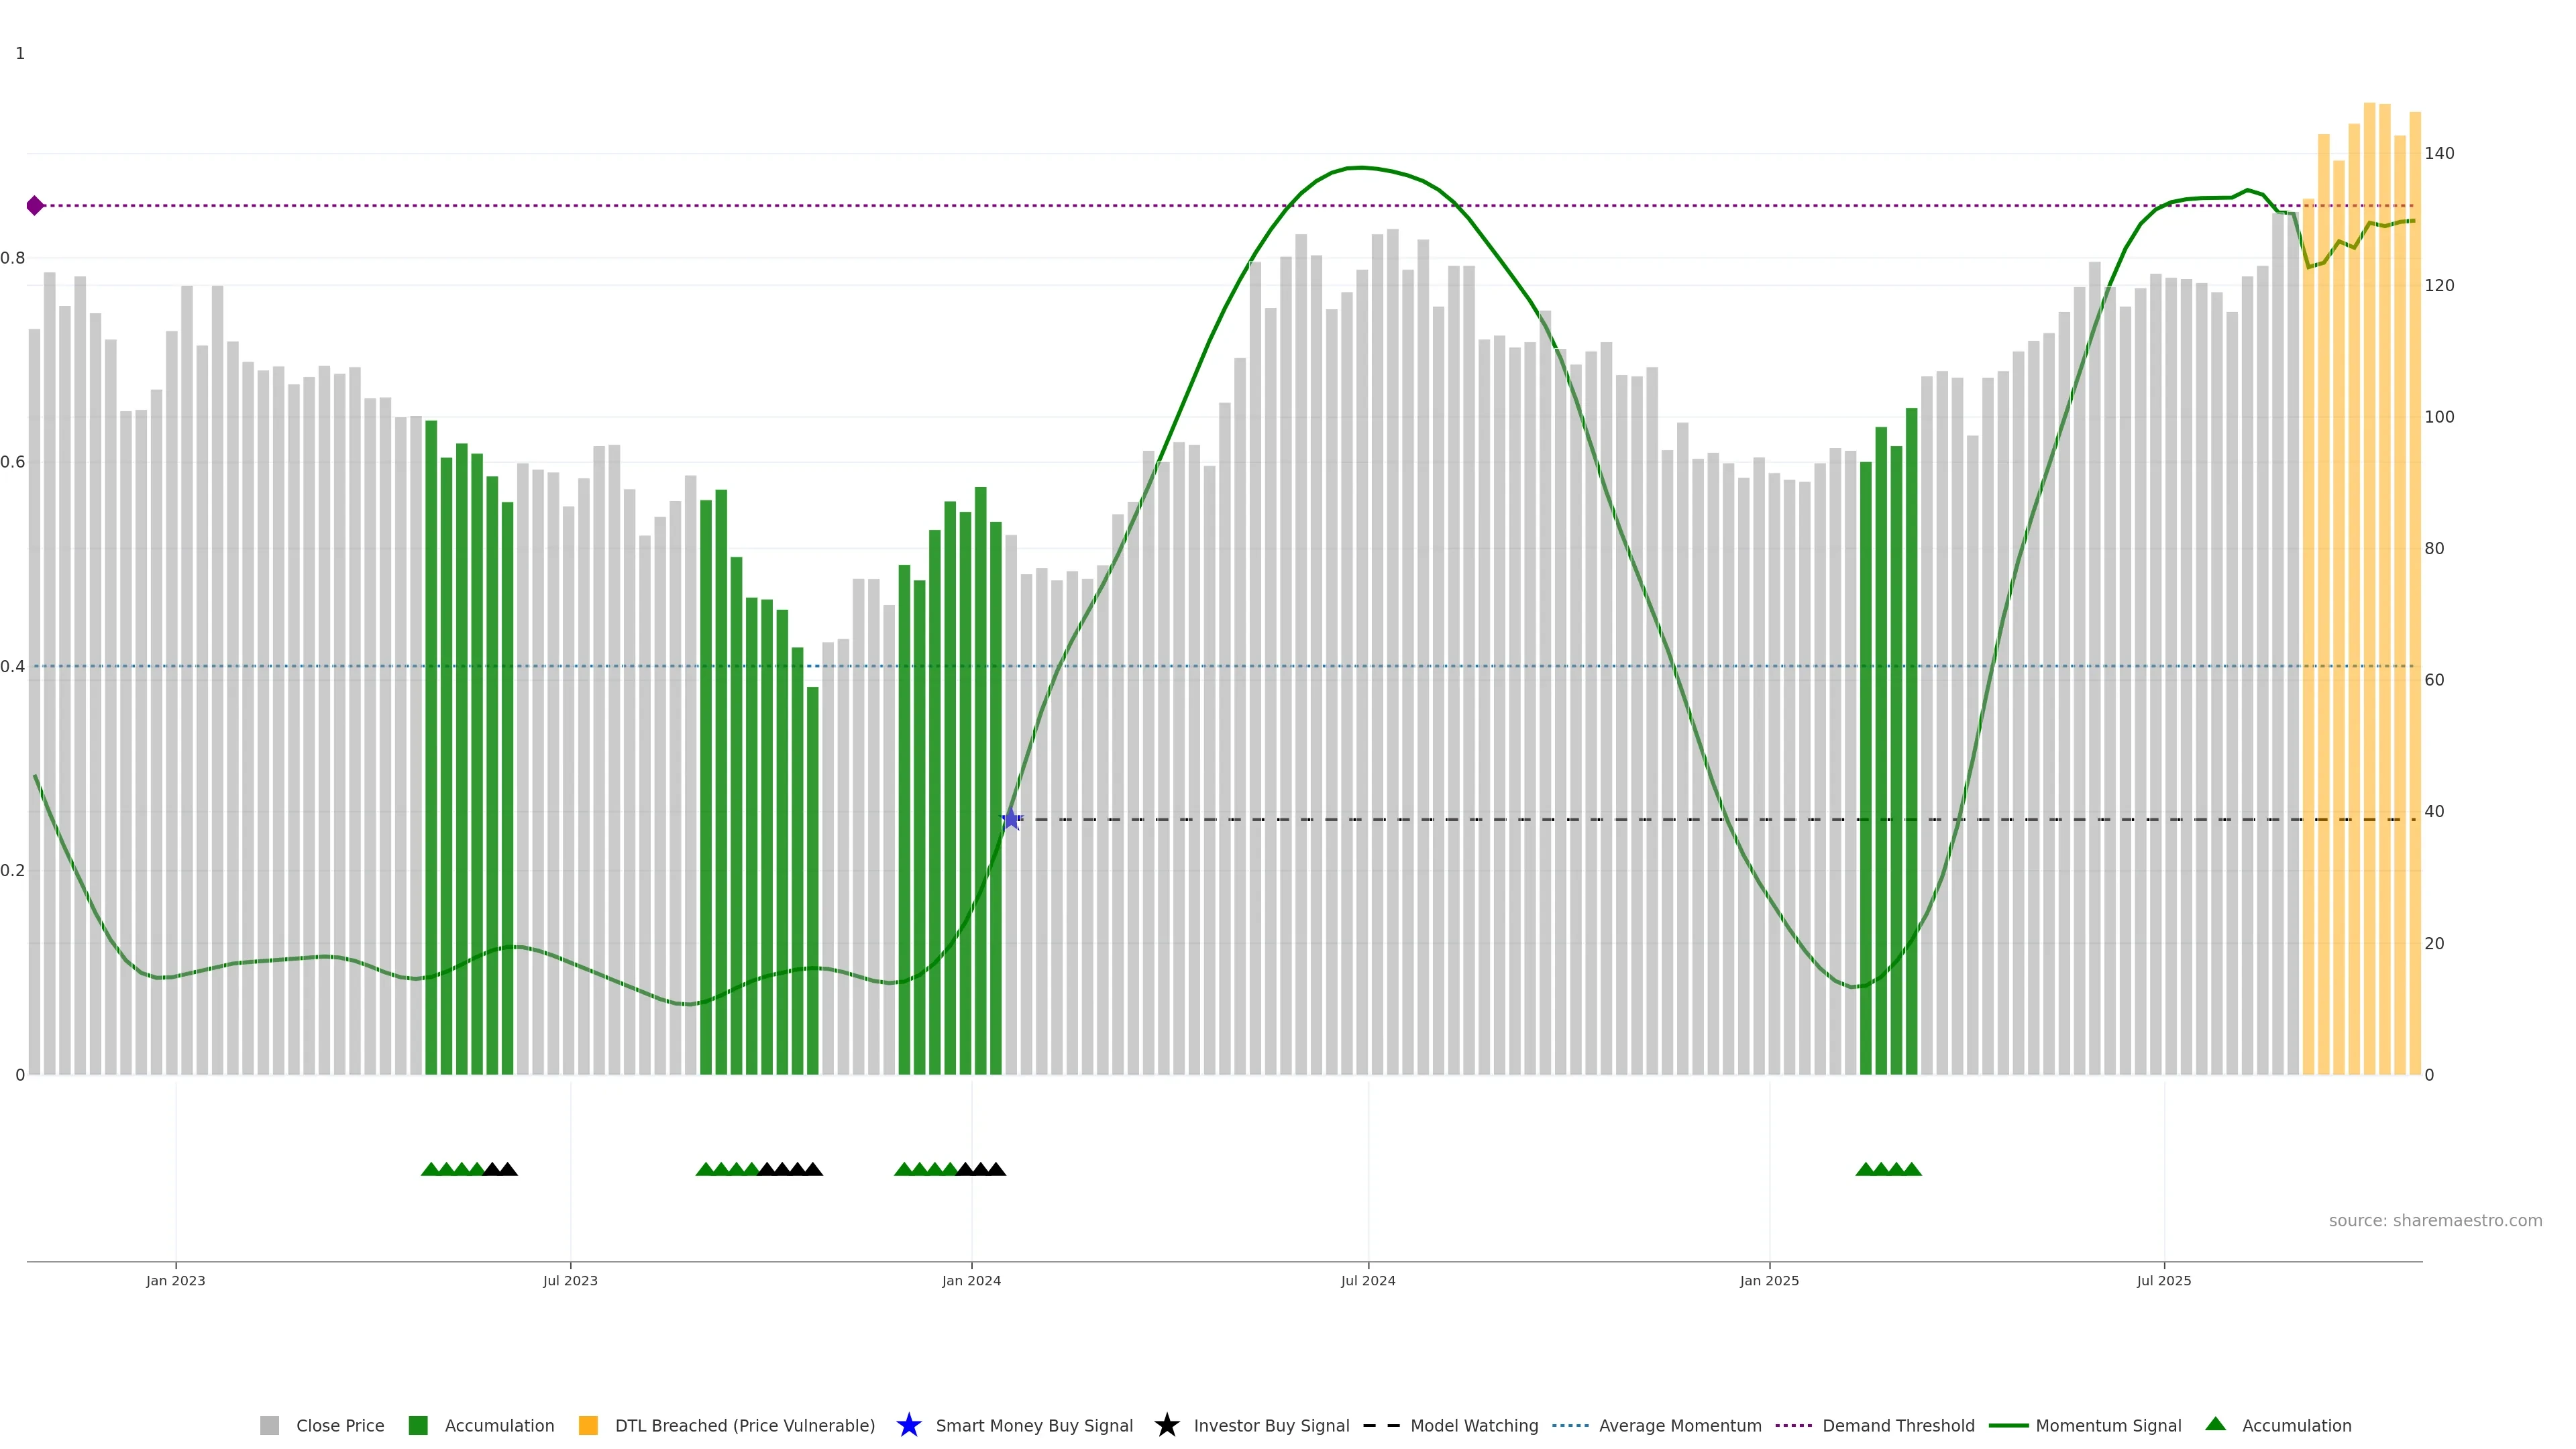Click the blue Smart Money star legend icon
The width and height of the screenshot is (2576, 1449).
point(908,1425)
